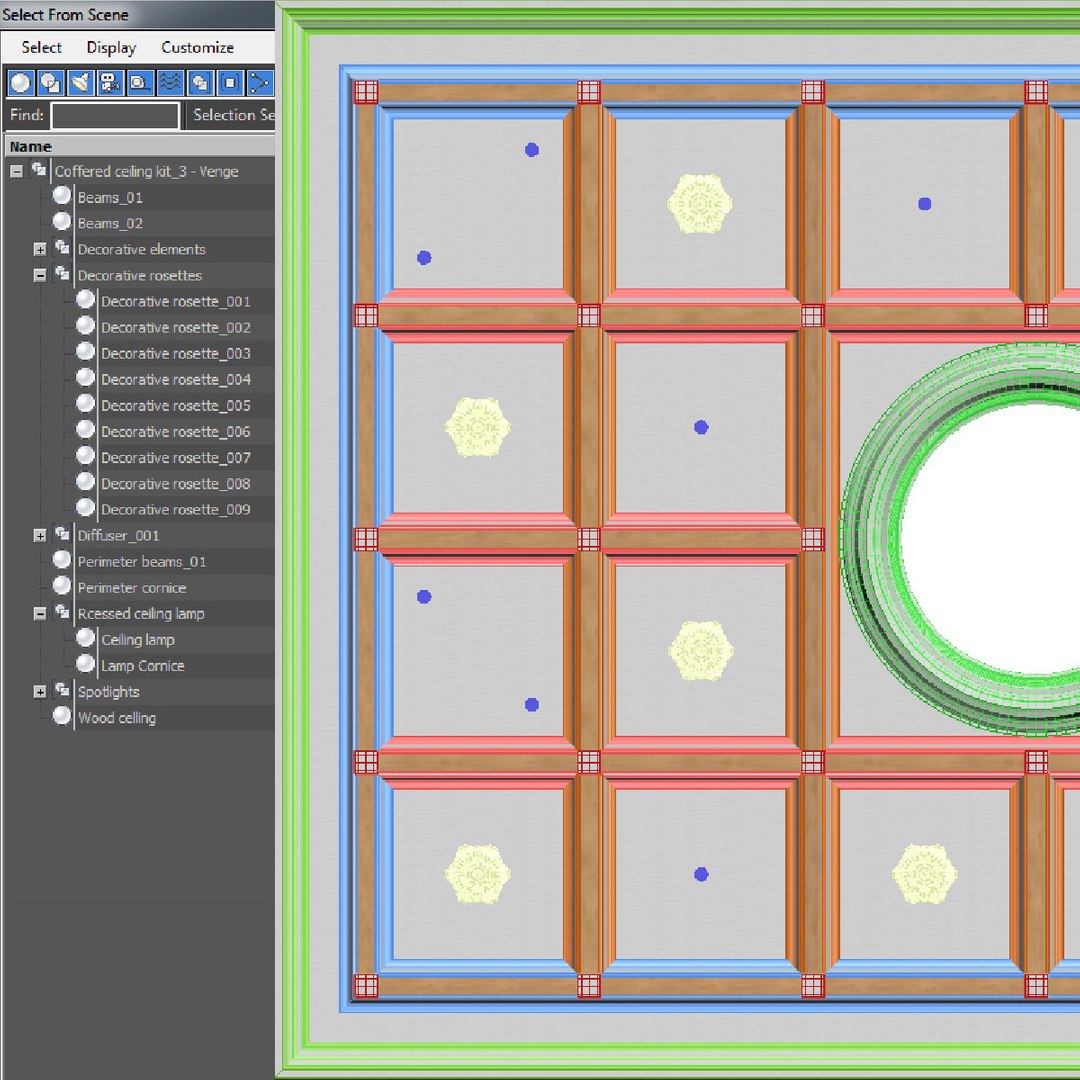This screenshot has width=1080, height=1080.
Task: Select the Decorative rosette_002 row
Action: coord(175,327)
